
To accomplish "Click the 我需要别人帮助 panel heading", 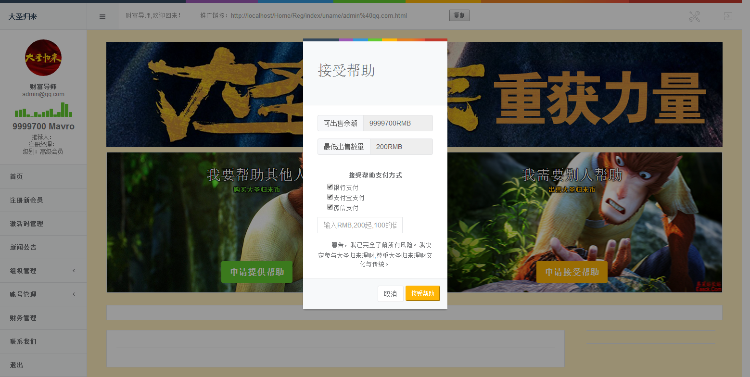I will point(573,175).
